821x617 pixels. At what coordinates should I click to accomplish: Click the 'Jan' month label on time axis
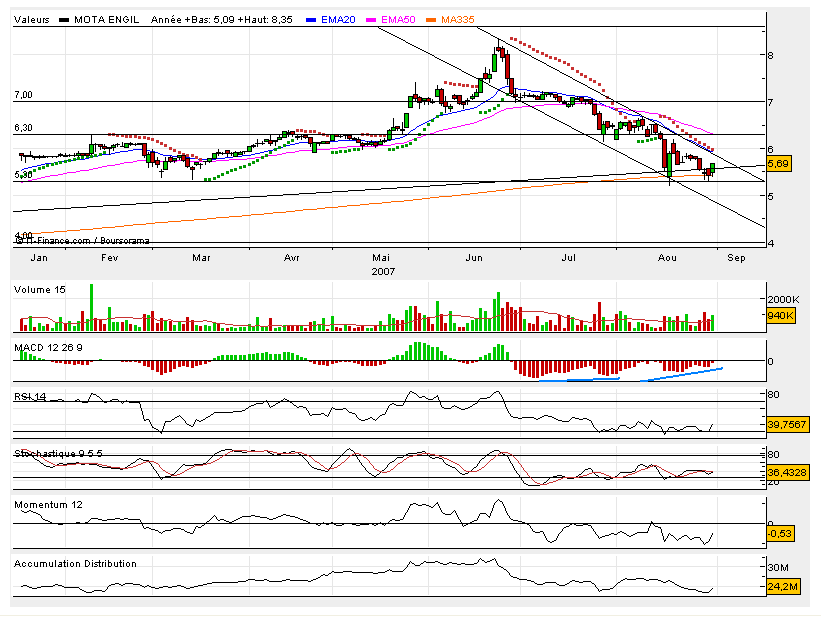pyautogui.click(x=39, y=258)
